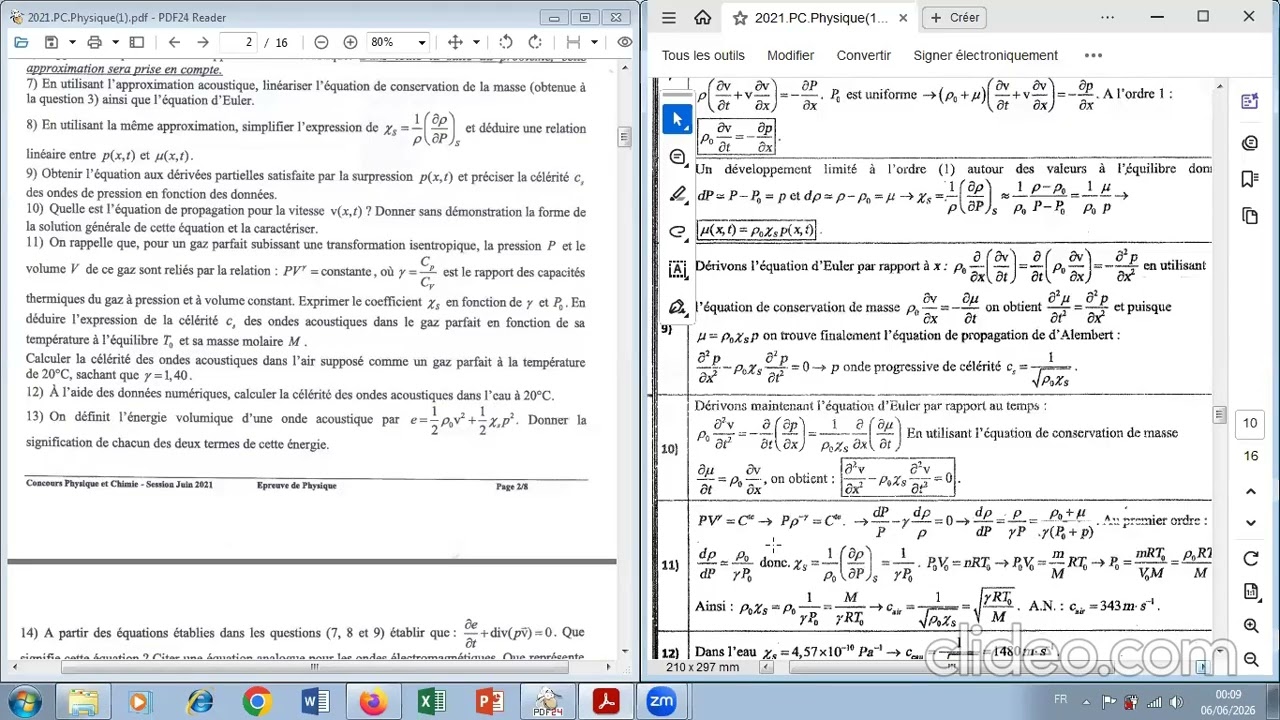Rotate the page clockwise
The width and height of the screenshot is (1280, 720).
point(535,42)
